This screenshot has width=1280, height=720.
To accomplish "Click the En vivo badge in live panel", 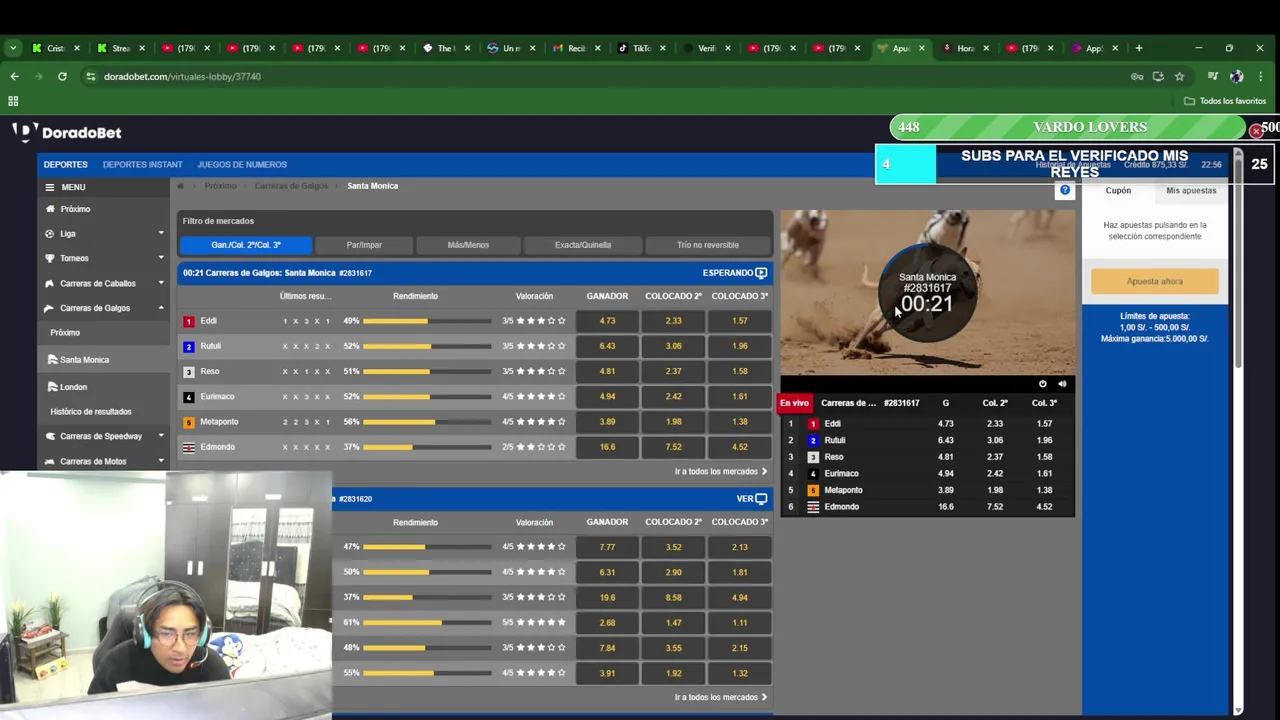I will tap(794, 403).
